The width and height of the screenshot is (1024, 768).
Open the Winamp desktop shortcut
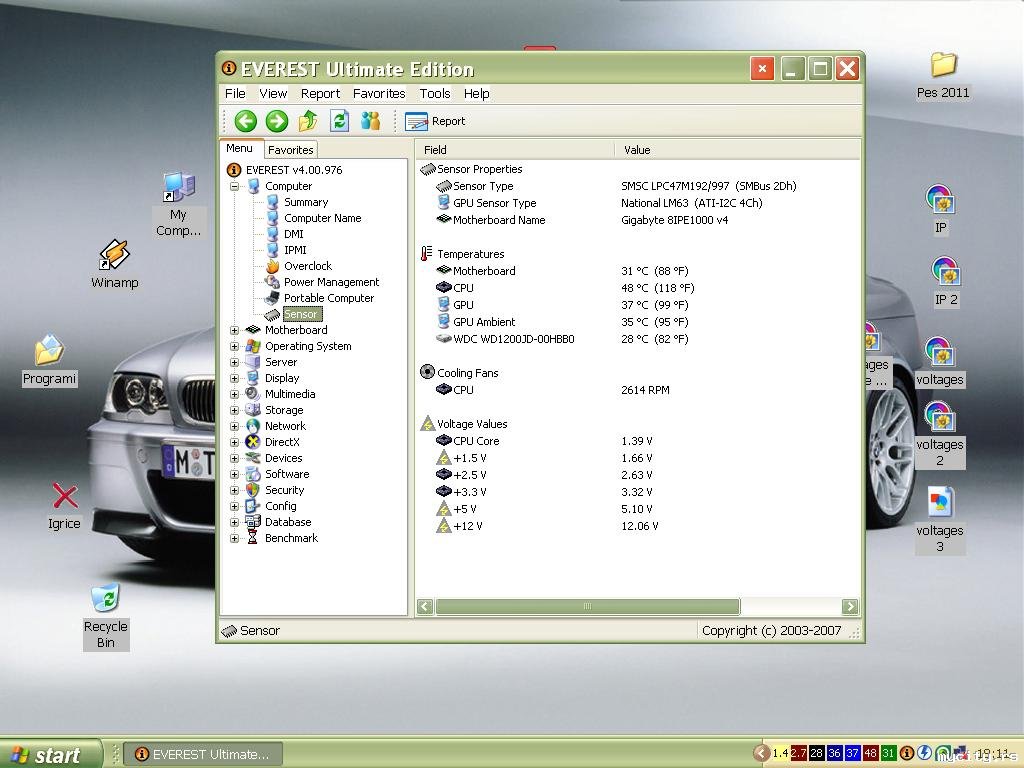[x=114, y=256]
